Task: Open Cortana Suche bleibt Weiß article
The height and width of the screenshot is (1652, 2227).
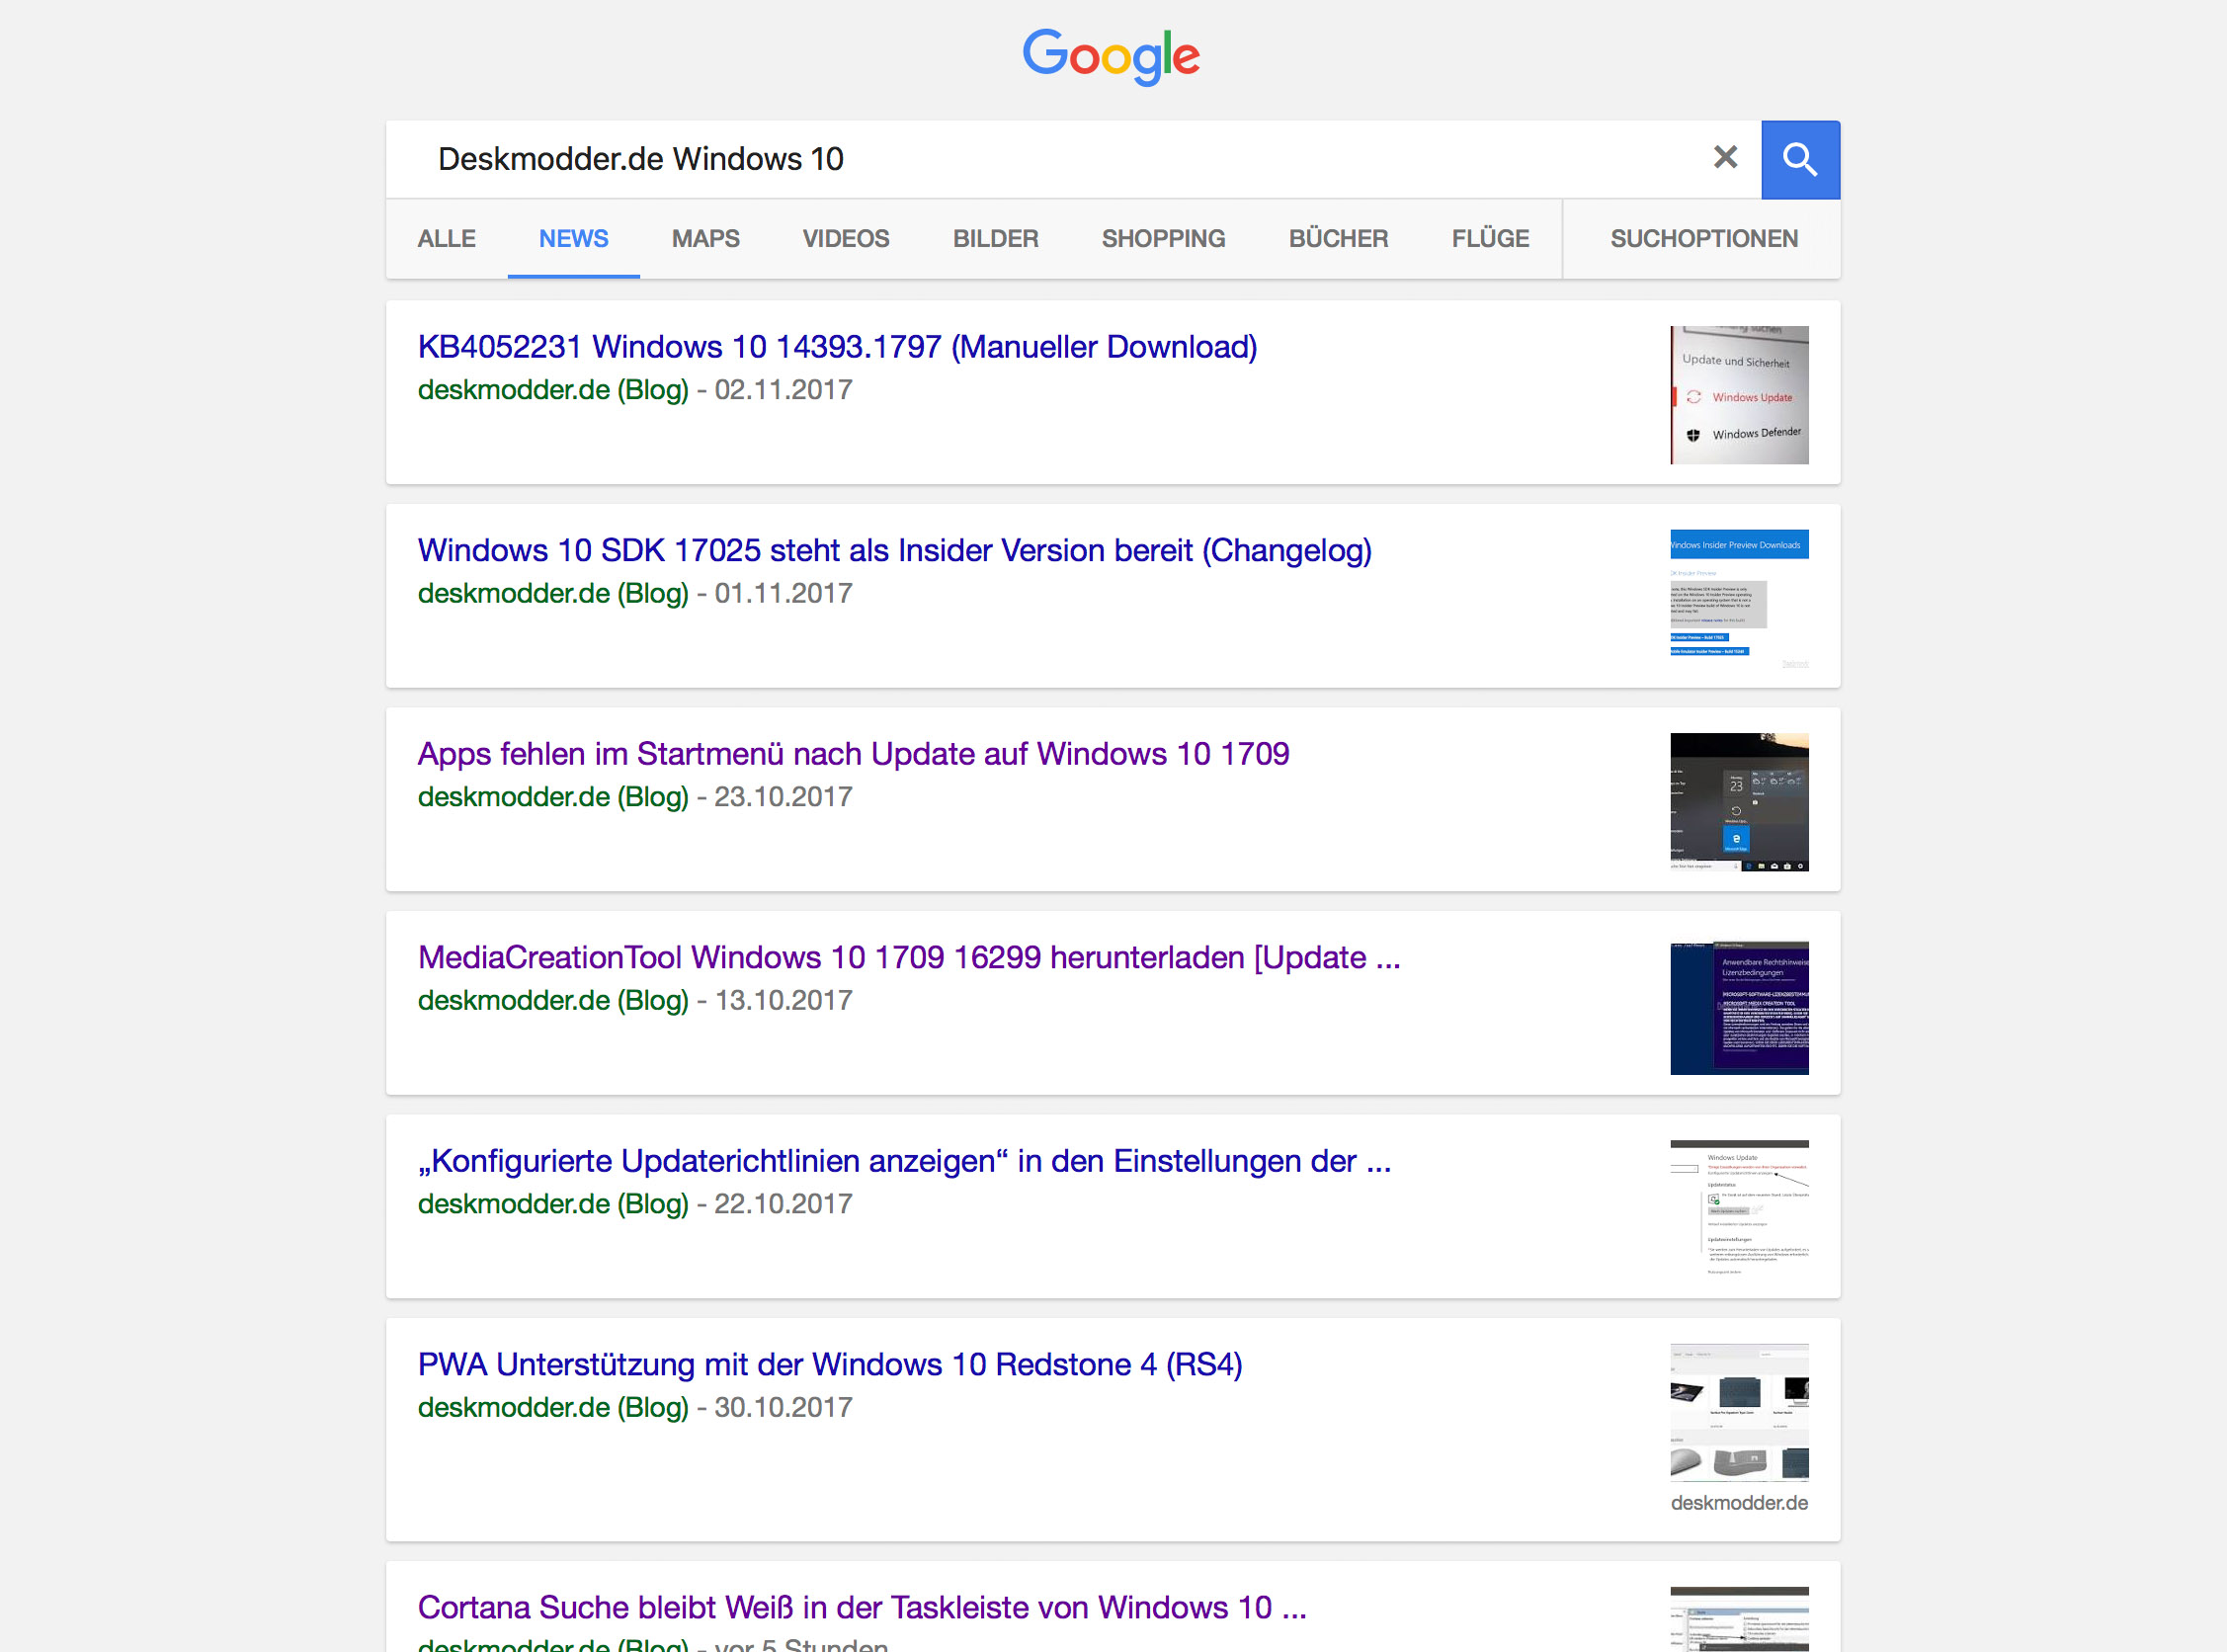Action: pos(862,1608)
